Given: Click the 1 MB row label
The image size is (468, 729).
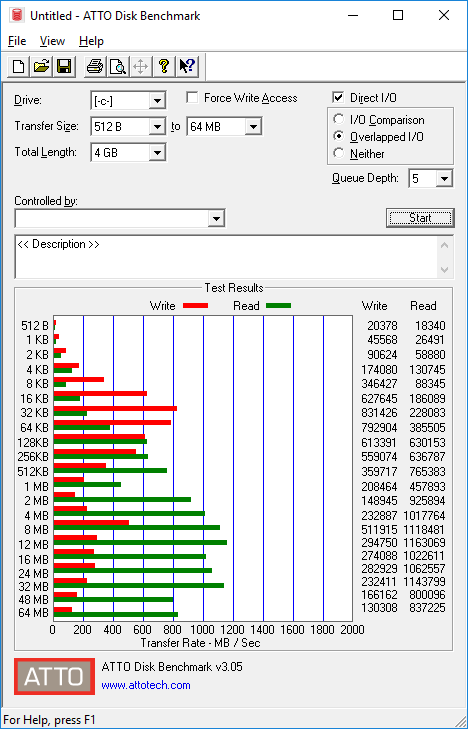Looking at the screenshot, I should click(36, 486).
